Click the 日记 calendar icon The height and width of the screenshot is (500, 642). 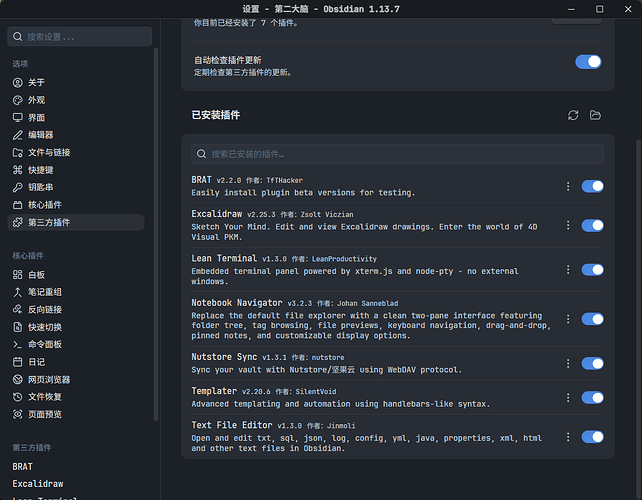[18, 362]
